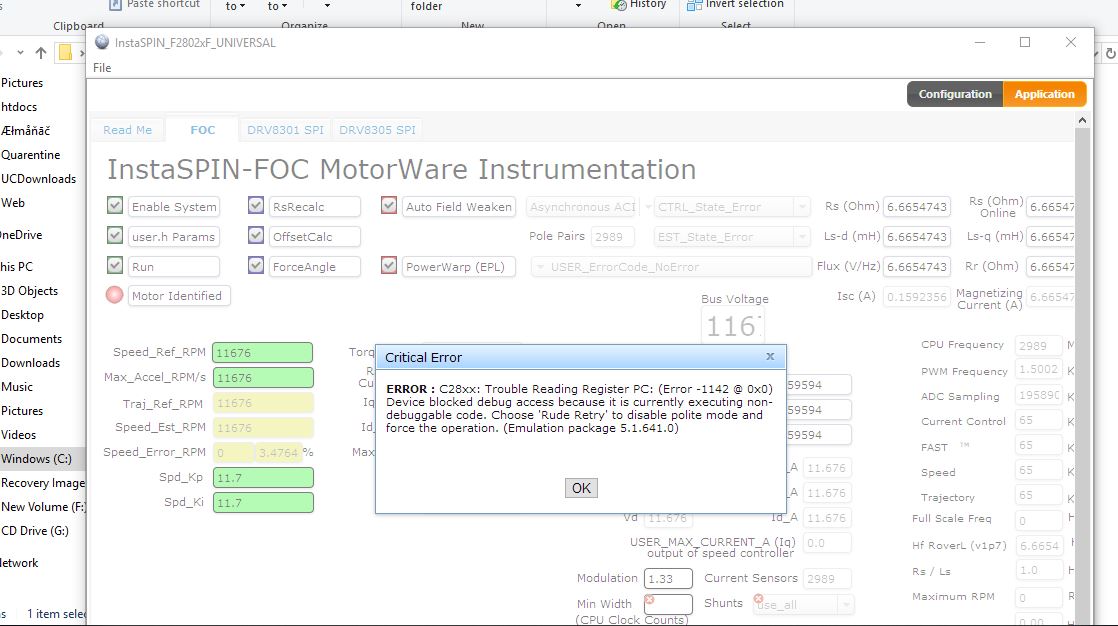Image resolution: width=1118 pixels, height=626 pixels.
Task: Open Quarentine folder in Explorer sidebar
Action: click(31, 155)
